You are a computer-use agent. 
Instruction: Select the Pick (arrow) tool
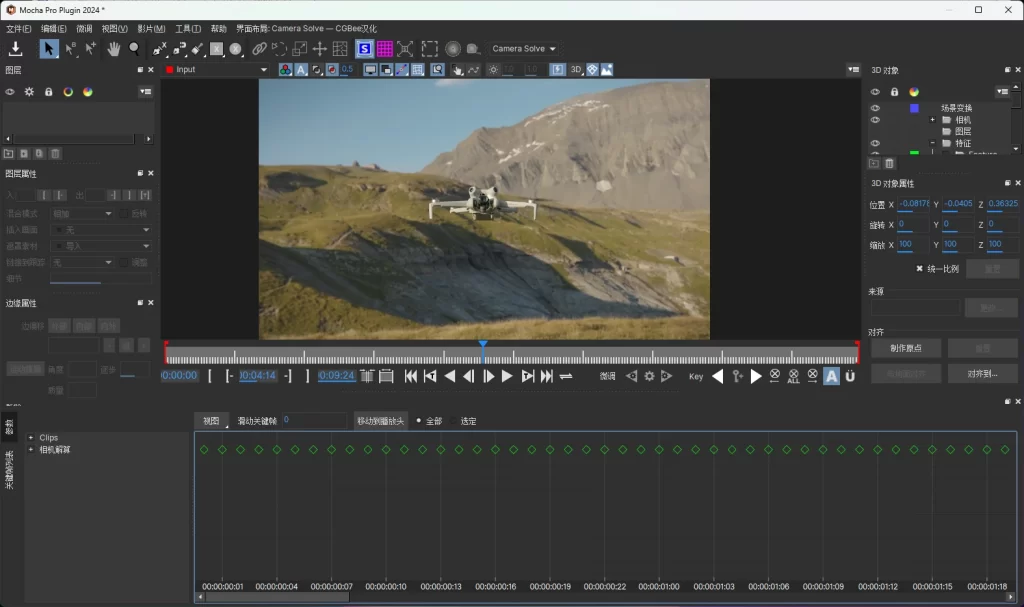pos(49,48)
